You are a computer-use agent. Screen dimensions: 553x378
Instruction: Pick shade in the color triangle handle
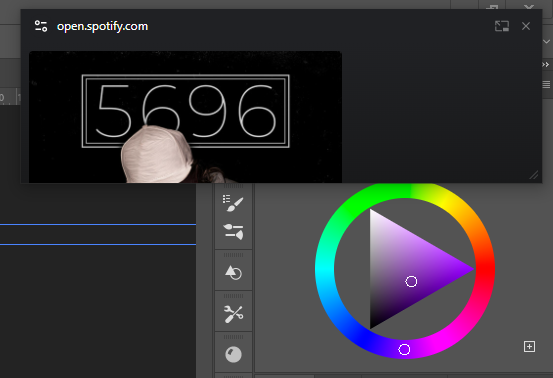pyautogui.click(x=411, y=281)
